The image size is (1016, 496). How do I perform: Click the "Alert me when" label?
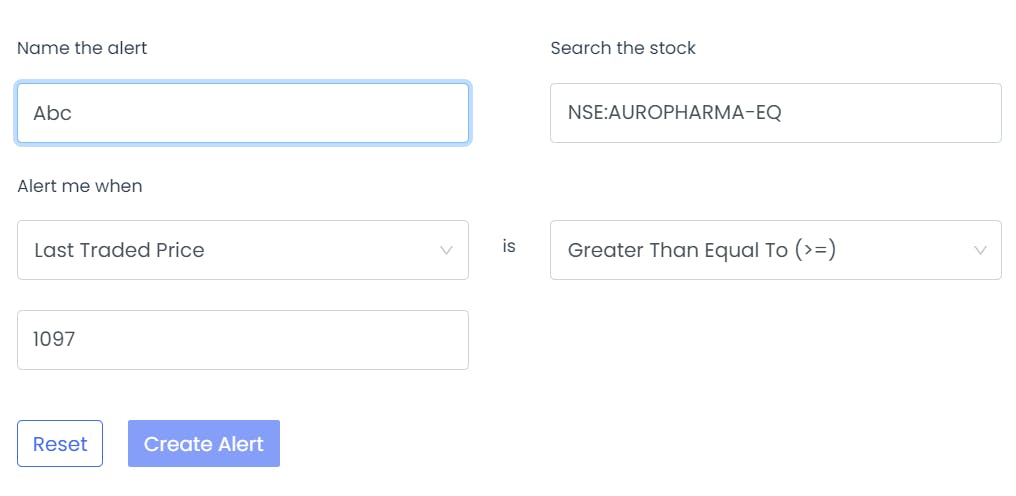click(80, 186)
